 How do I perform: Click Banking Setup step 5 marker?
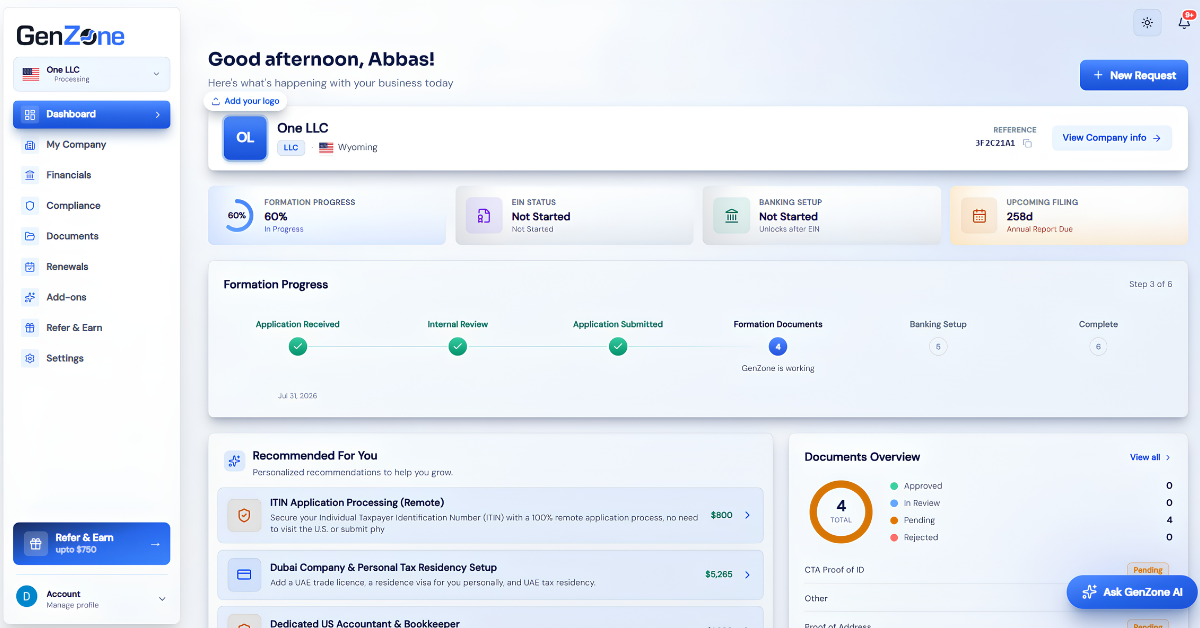937,347
